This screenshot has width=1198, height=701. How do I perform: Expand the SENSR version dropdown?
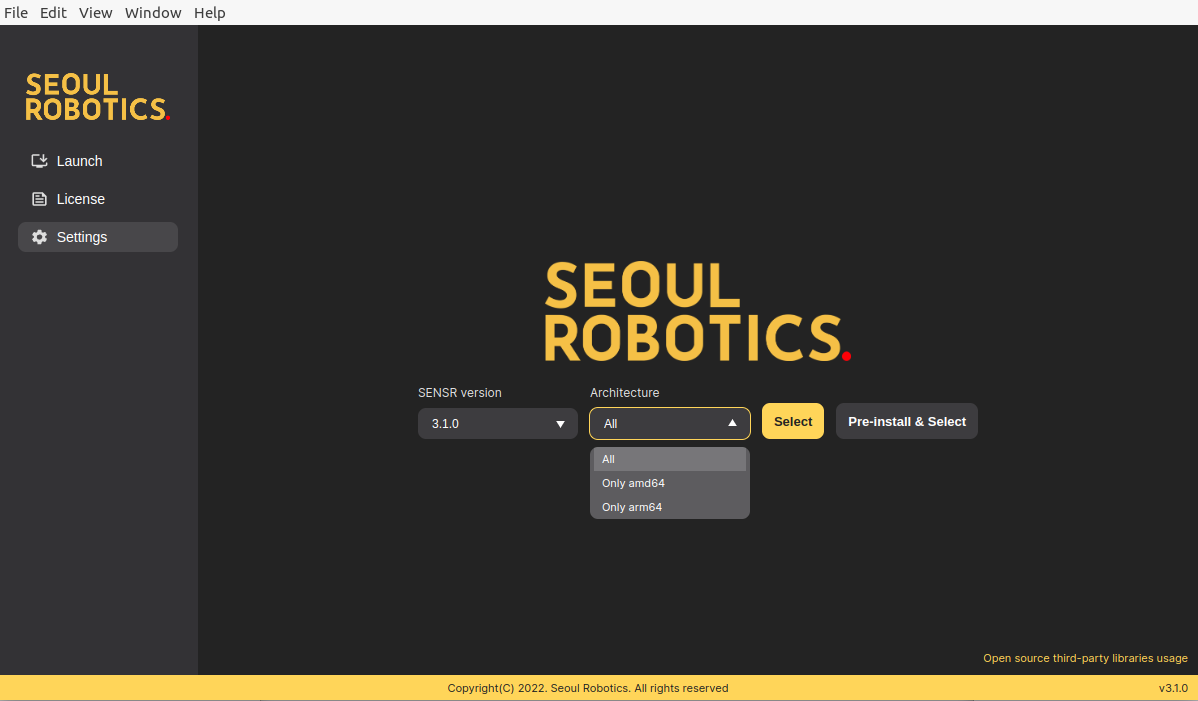coord(497,424)
